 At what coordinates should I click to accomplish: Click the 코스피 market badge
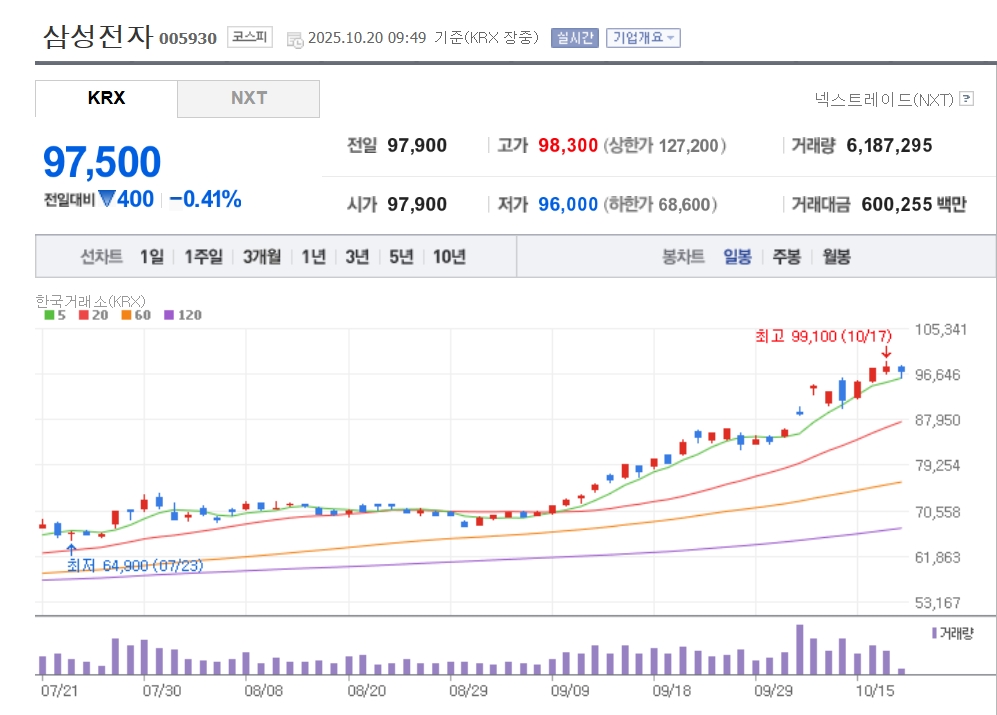click(249, 38)
